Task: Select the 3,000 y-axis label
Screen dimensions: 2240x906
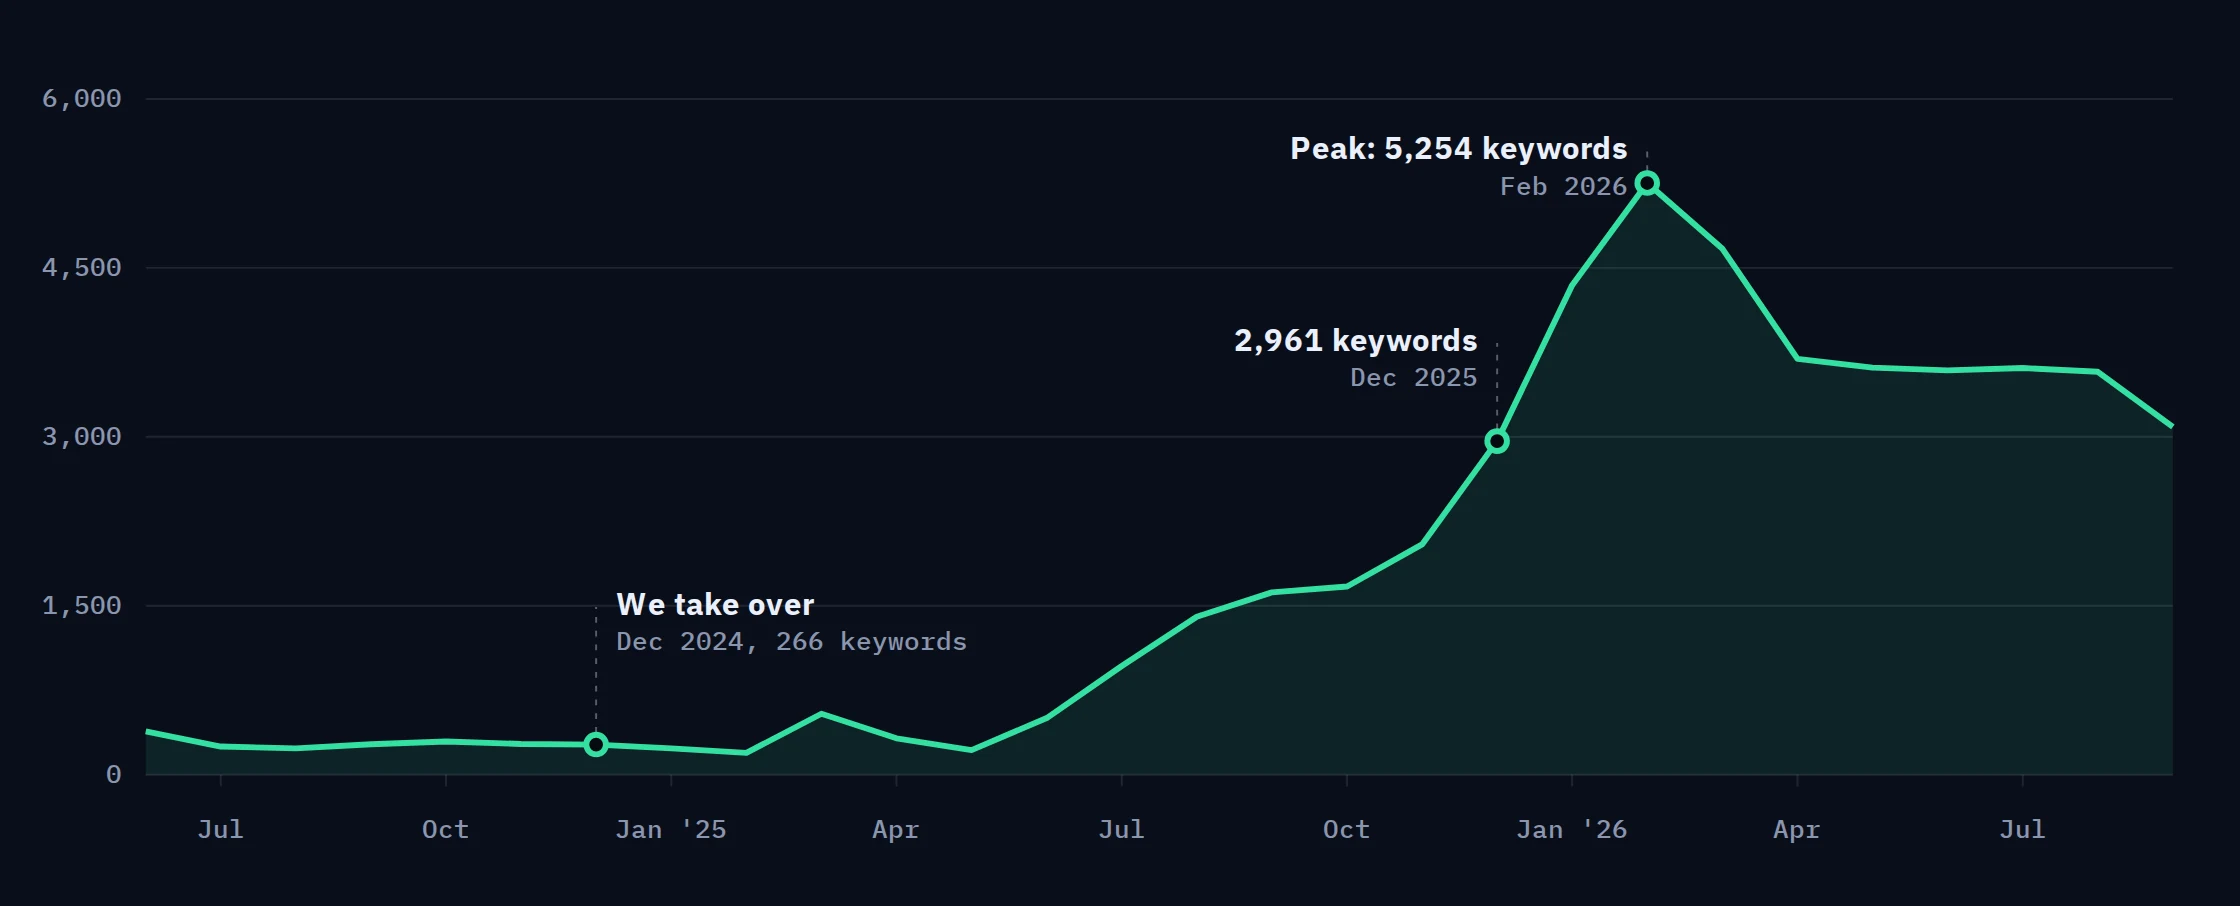Action: click(x=82, y=437)
